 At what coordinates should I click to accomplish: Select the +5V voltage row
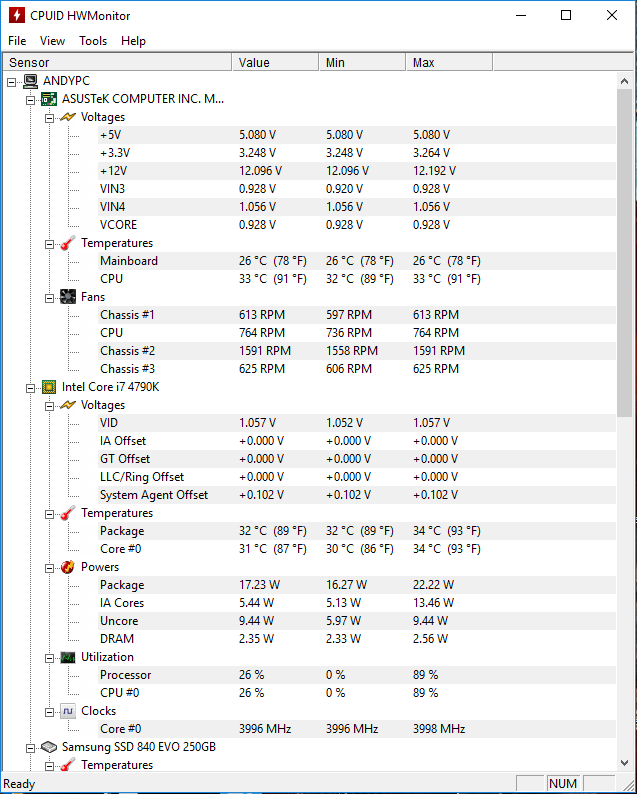tap(357, 135)
